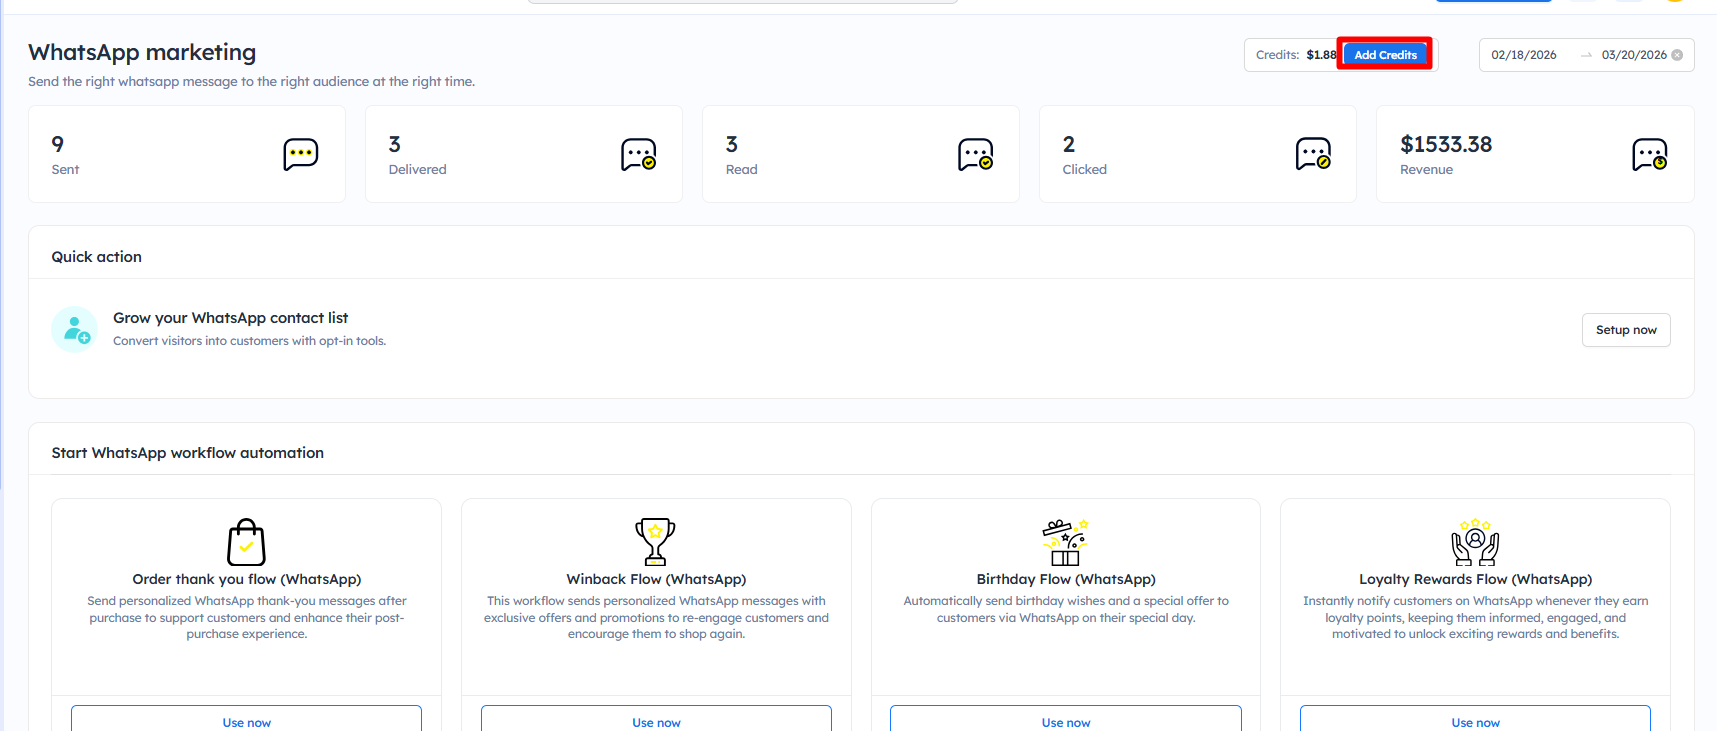Clear the selected date range
Image resolution: width=1717 pixels, height=731 pixels.
(1677, 55)
